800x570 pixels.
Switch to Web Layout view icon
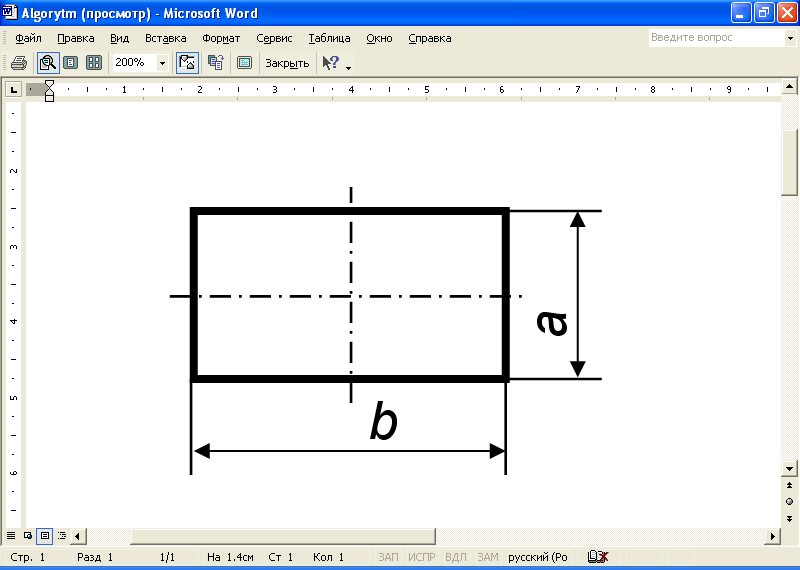click(x=28, y=536)
